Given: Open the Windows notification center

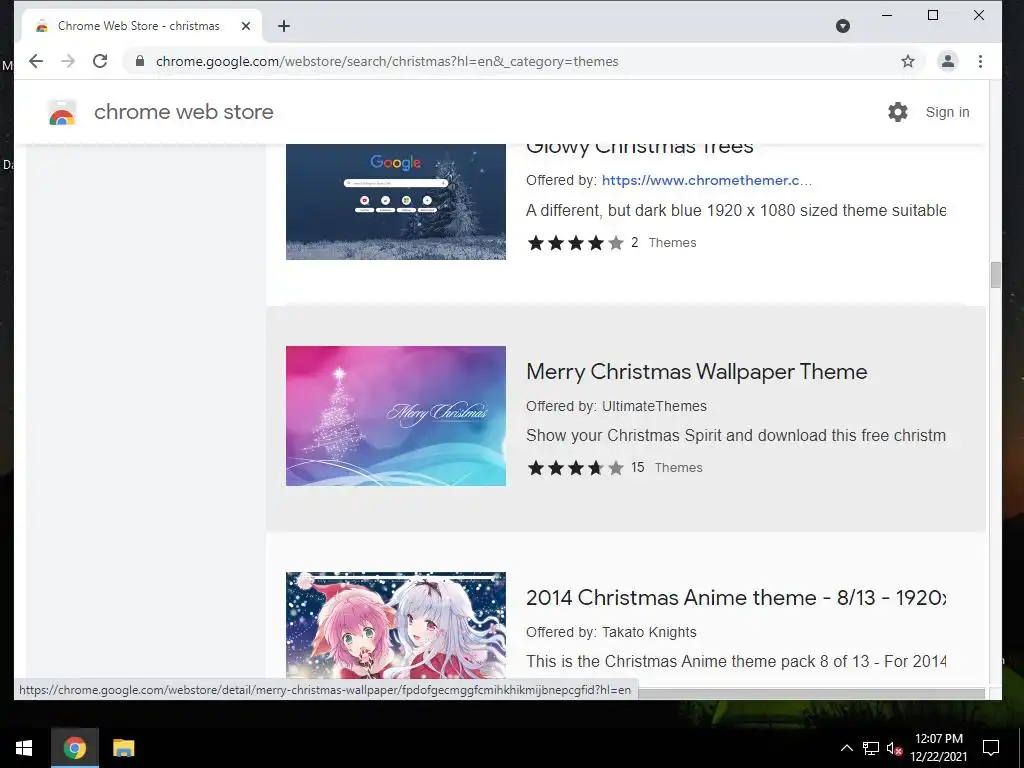Looking at the screenshot, I should pos(991,748).
